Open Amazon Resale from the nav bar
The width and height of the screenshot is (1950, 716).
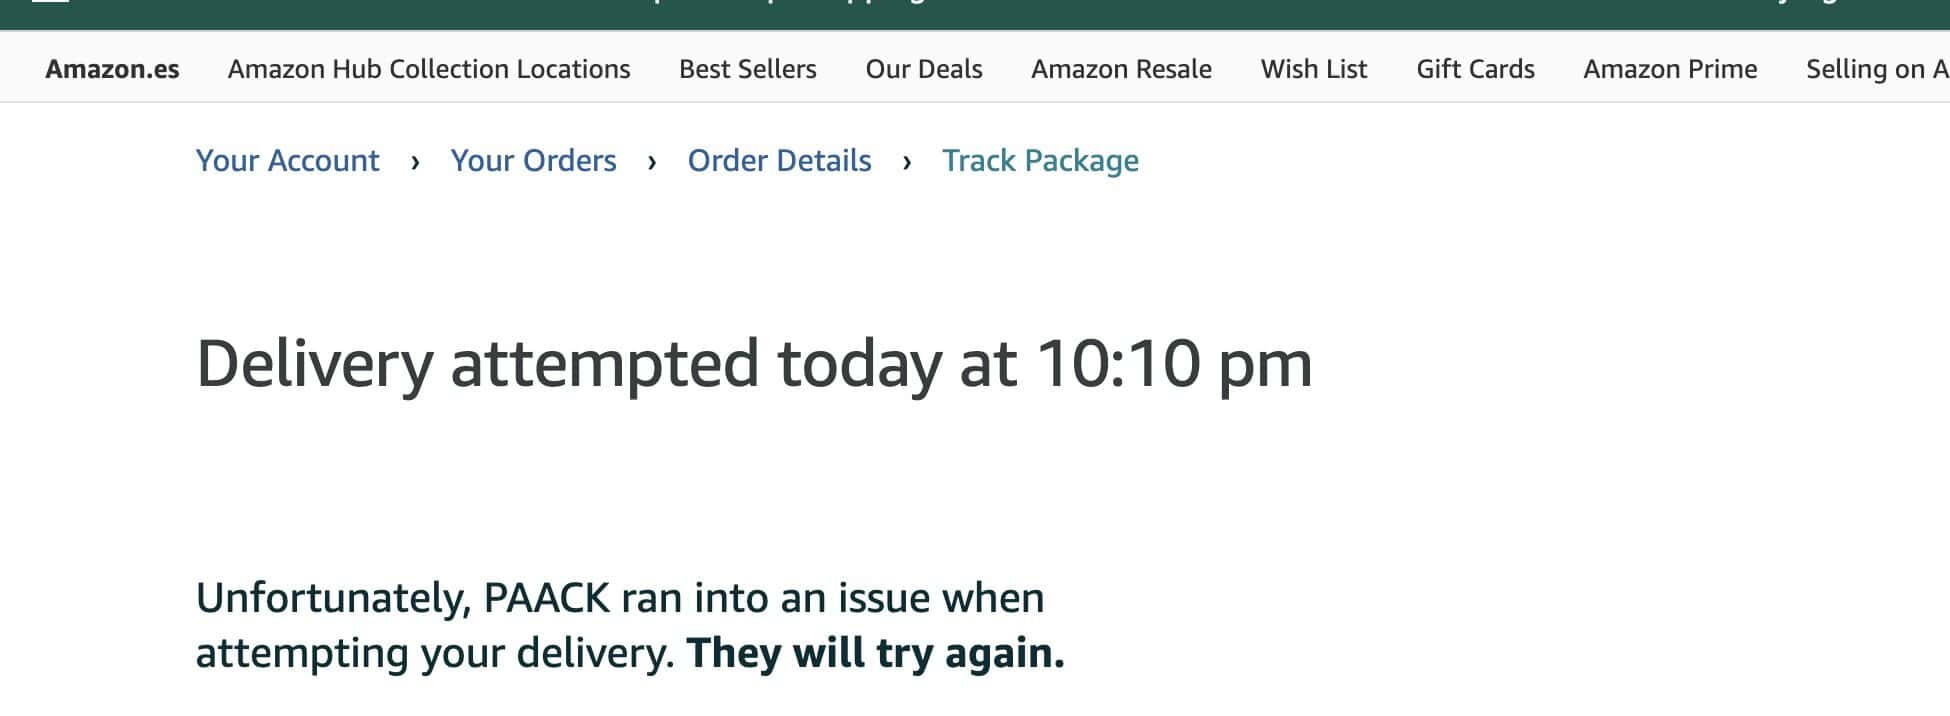[x=1121, y=69]
